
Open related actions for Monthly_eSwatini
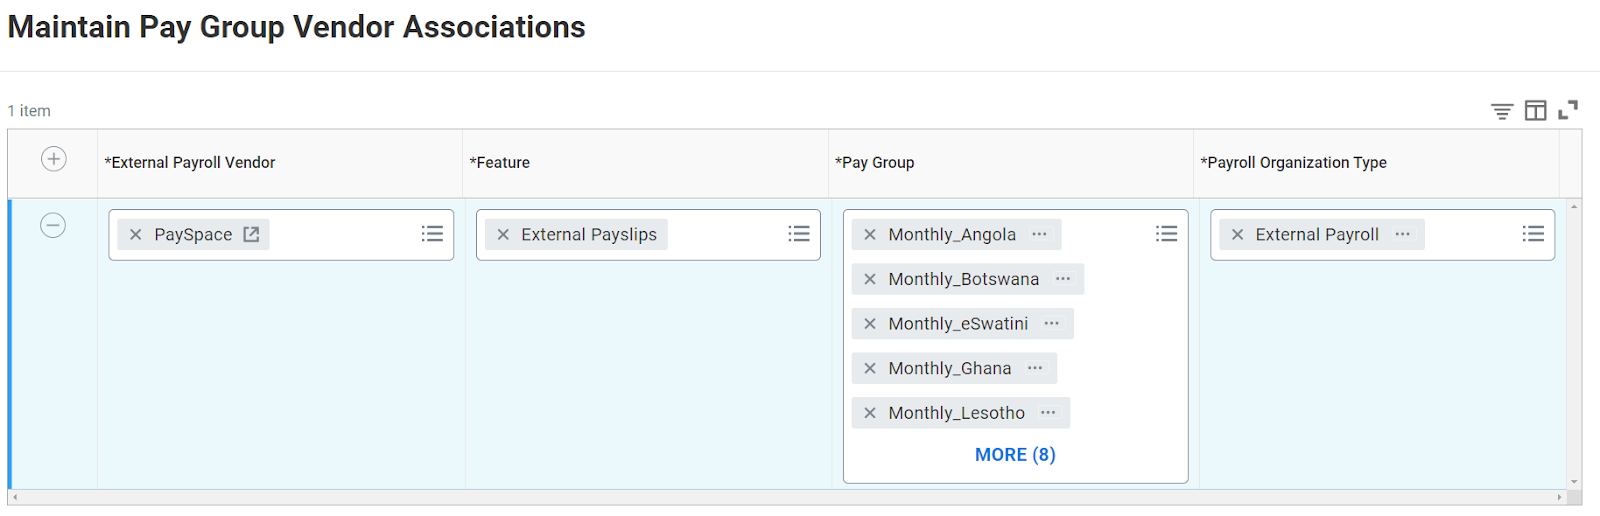click(x=1052, y=323)
